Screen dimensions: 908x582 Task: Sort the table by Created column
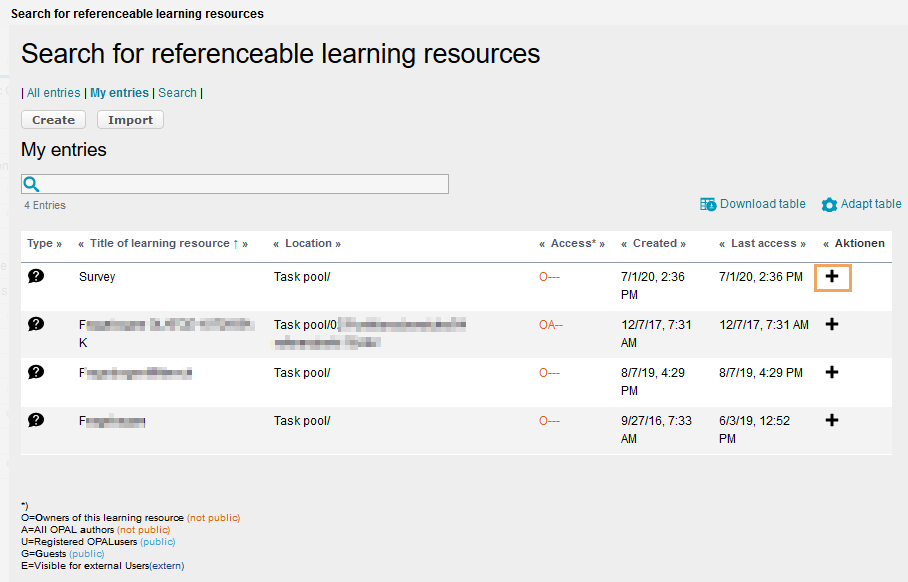pyautogui.click(x=654, y=243)
